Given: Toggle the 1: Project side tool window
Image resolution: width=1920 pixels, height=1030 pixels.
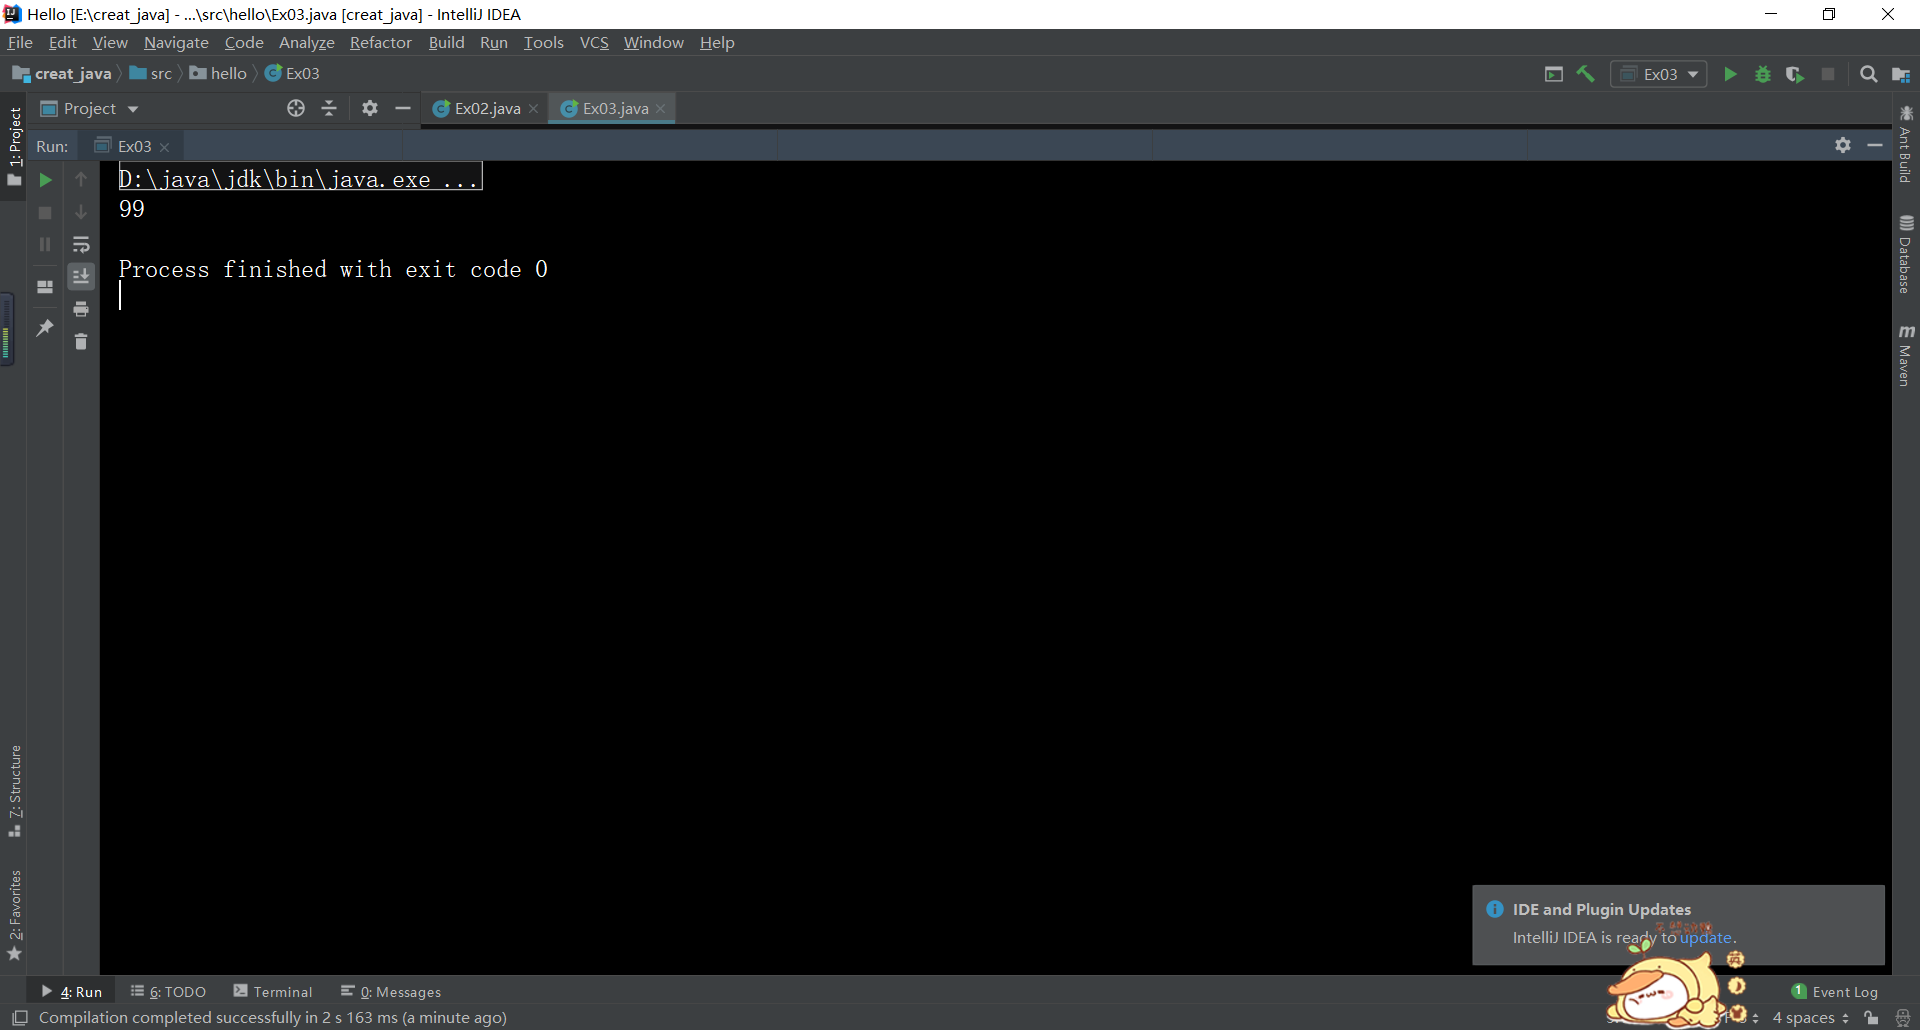Looking at the screenshot, I should point(14,146).
